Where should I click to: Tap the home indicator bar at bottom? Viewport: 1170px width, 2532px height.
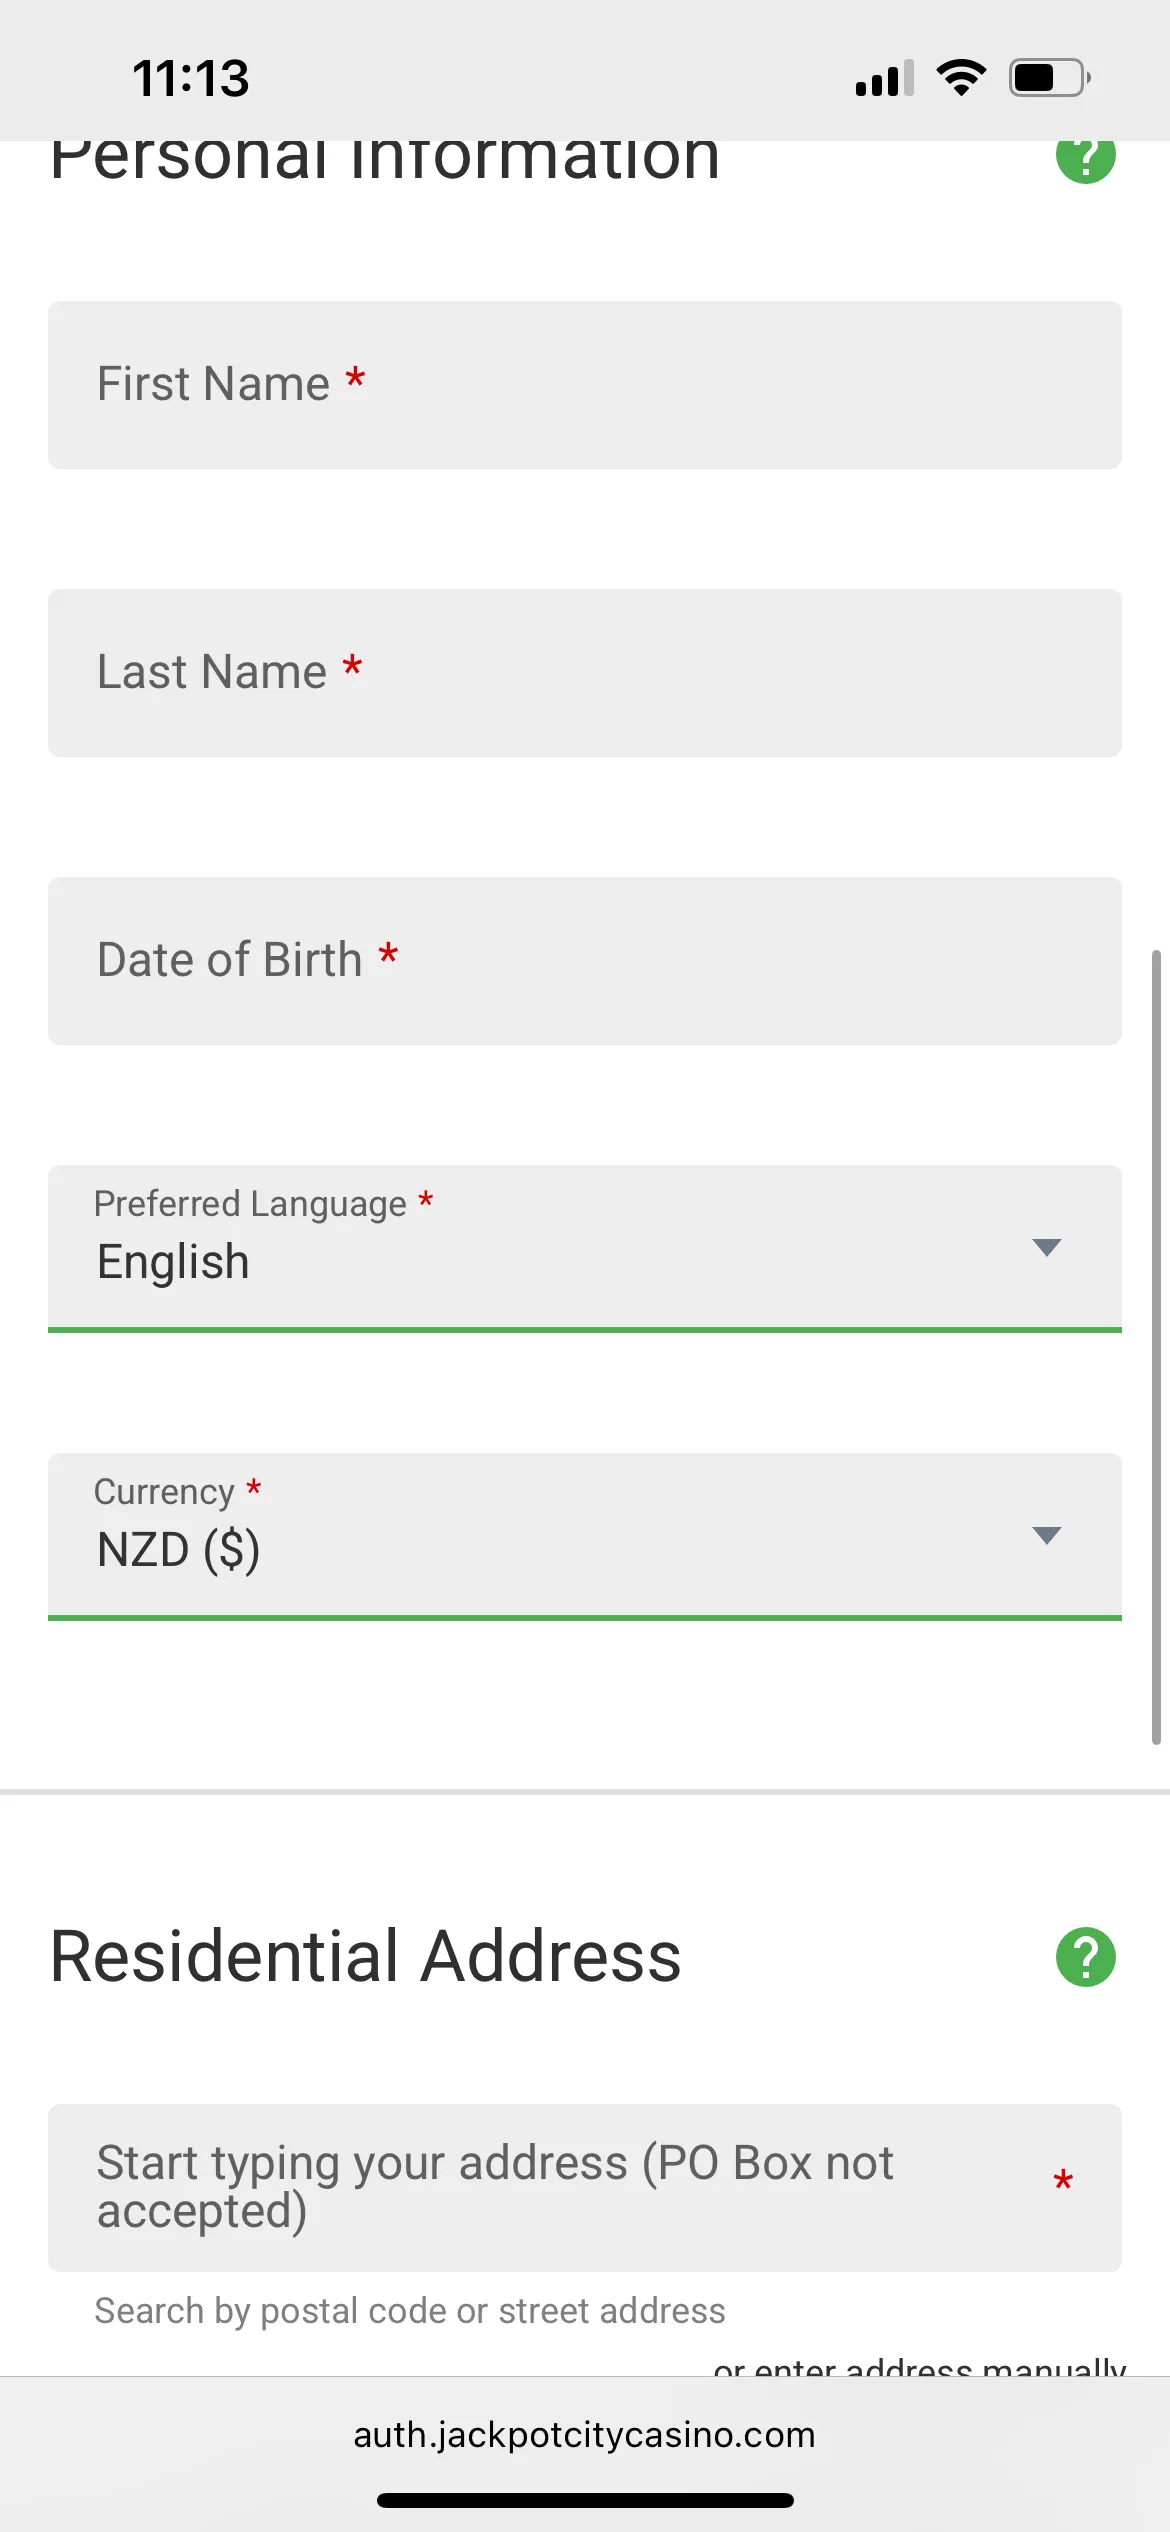pos(584,2500)
